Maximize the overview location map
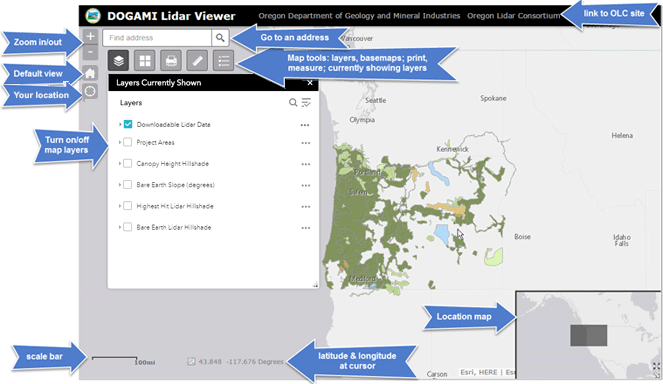Image resolution: width=663 pixels, height=384 pixels. tap(656, 367)
